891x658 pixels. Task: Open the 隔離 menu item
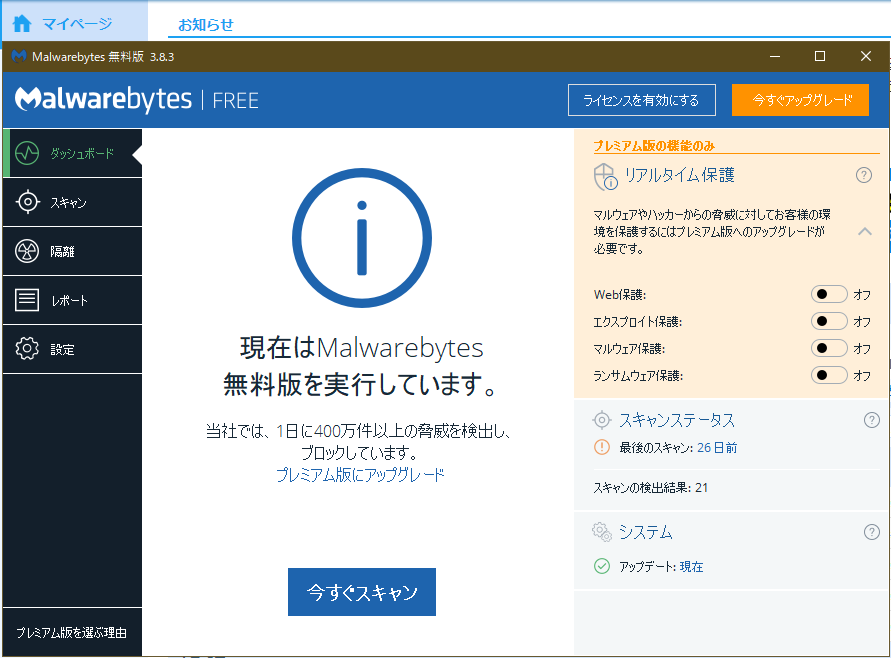tap(72, 251)
